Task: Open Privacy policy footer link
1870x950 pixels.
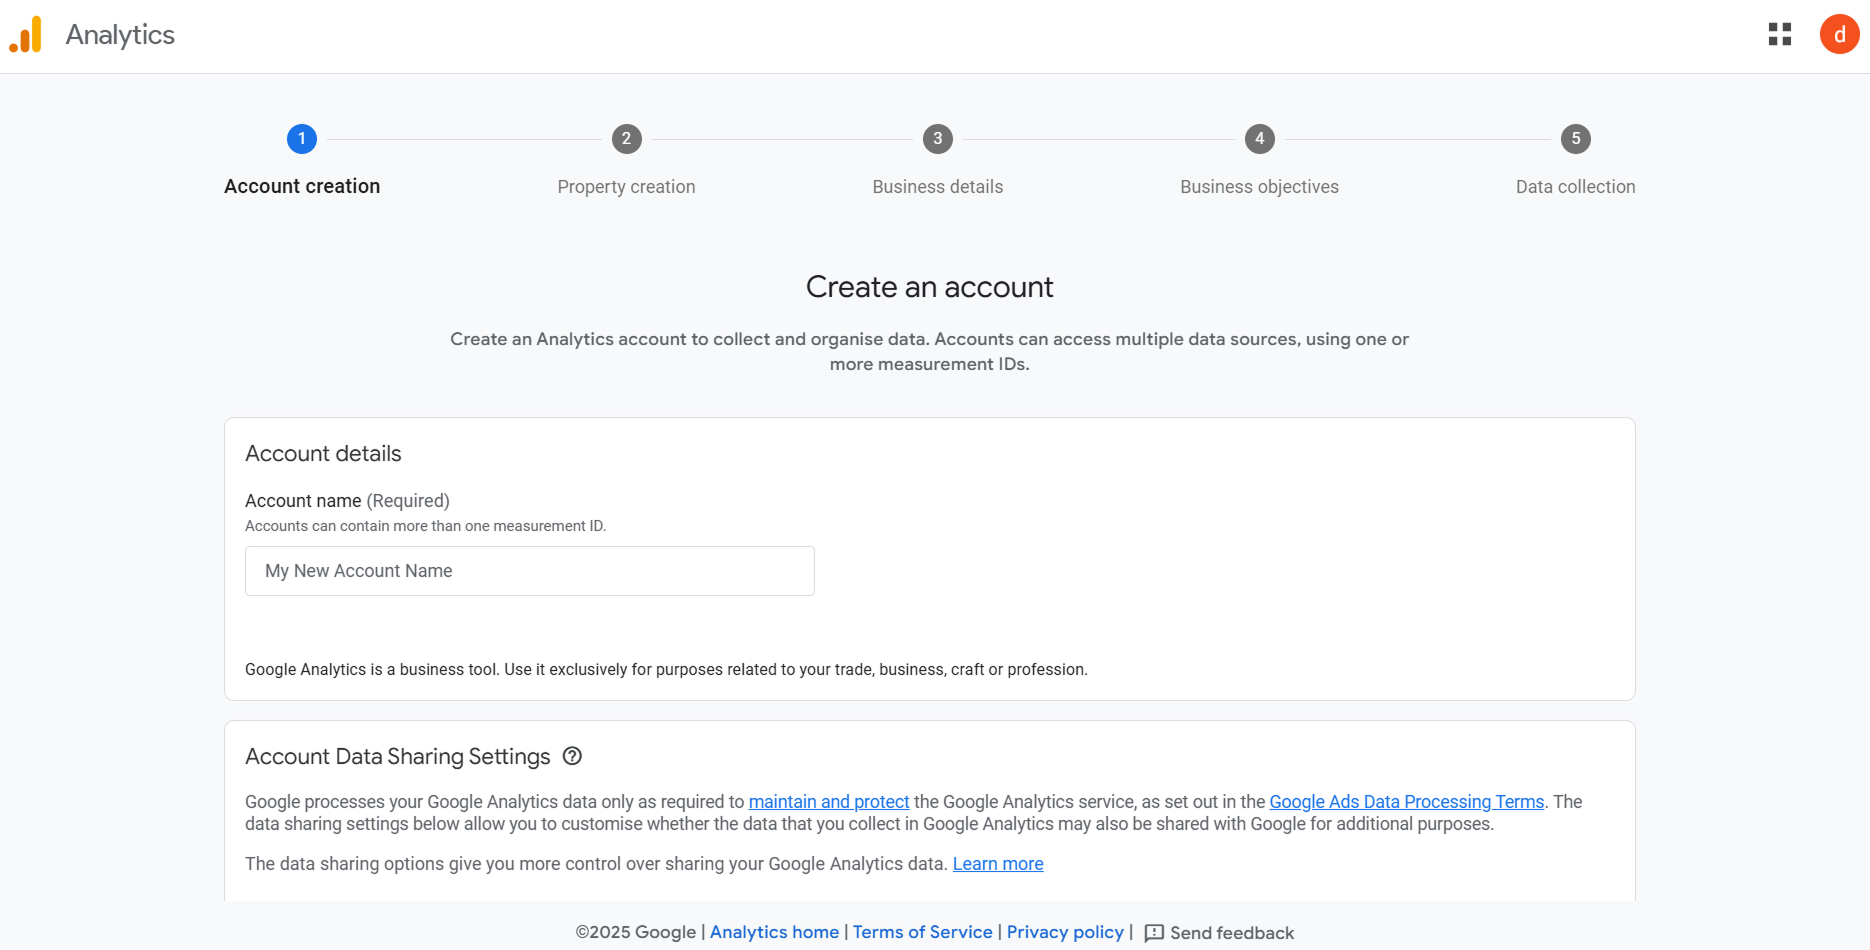Action: pos(1065,932)
